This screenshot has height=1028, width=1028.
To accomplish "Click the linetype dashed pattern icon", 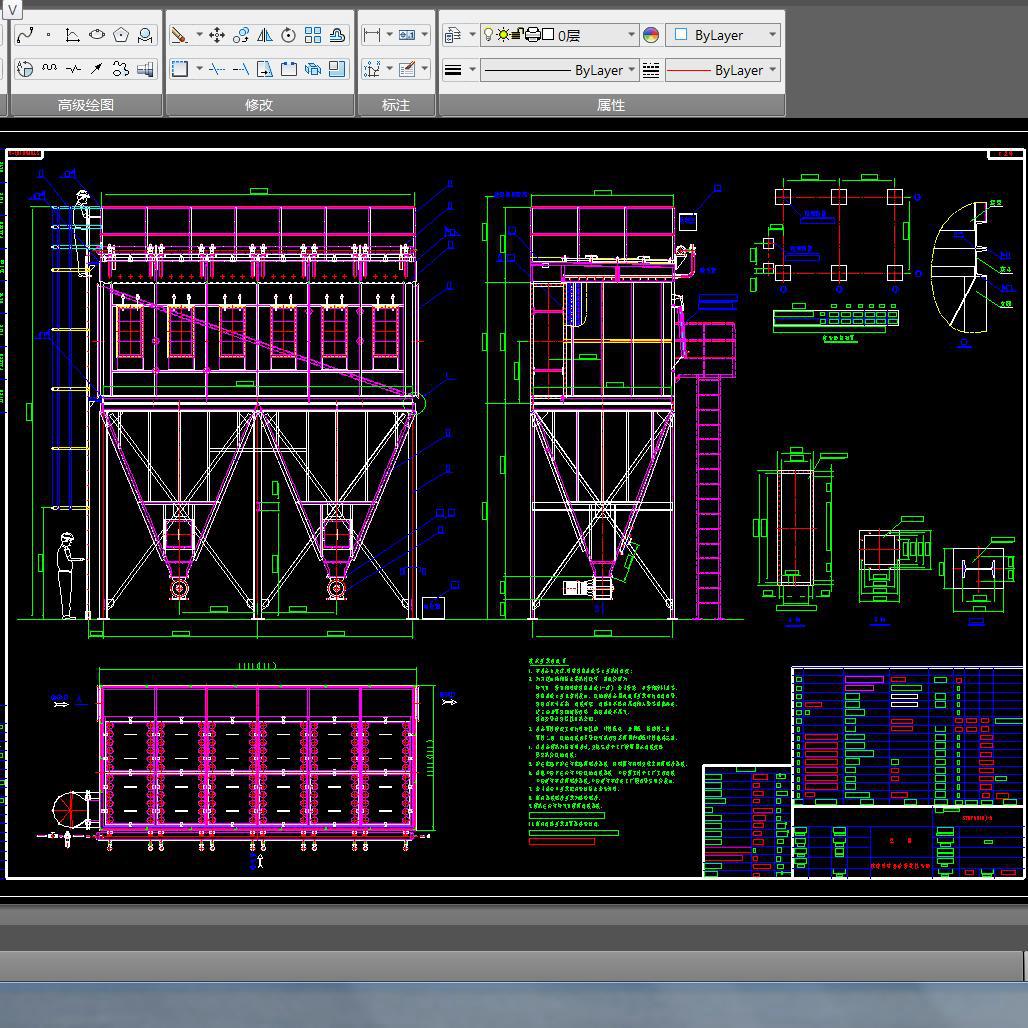I will (x=651, y=69).
